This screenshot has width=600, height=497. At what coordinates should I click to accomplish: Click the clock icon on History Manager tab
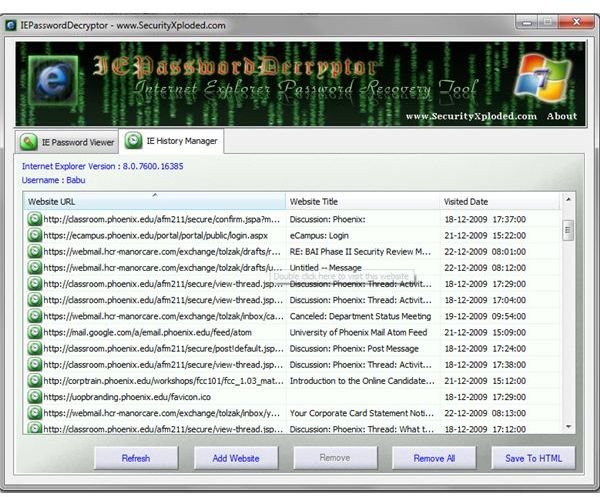[133, 141]
